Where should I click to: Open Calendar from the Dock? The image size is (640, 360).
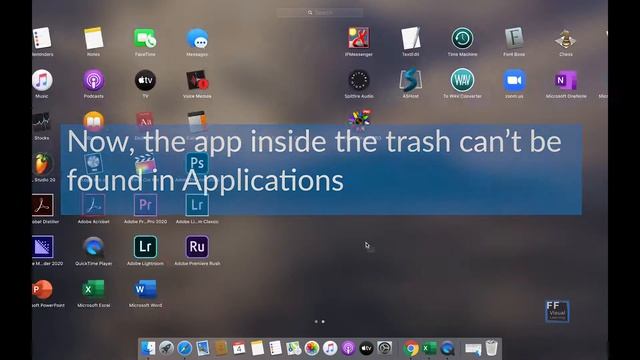point(239,348)
